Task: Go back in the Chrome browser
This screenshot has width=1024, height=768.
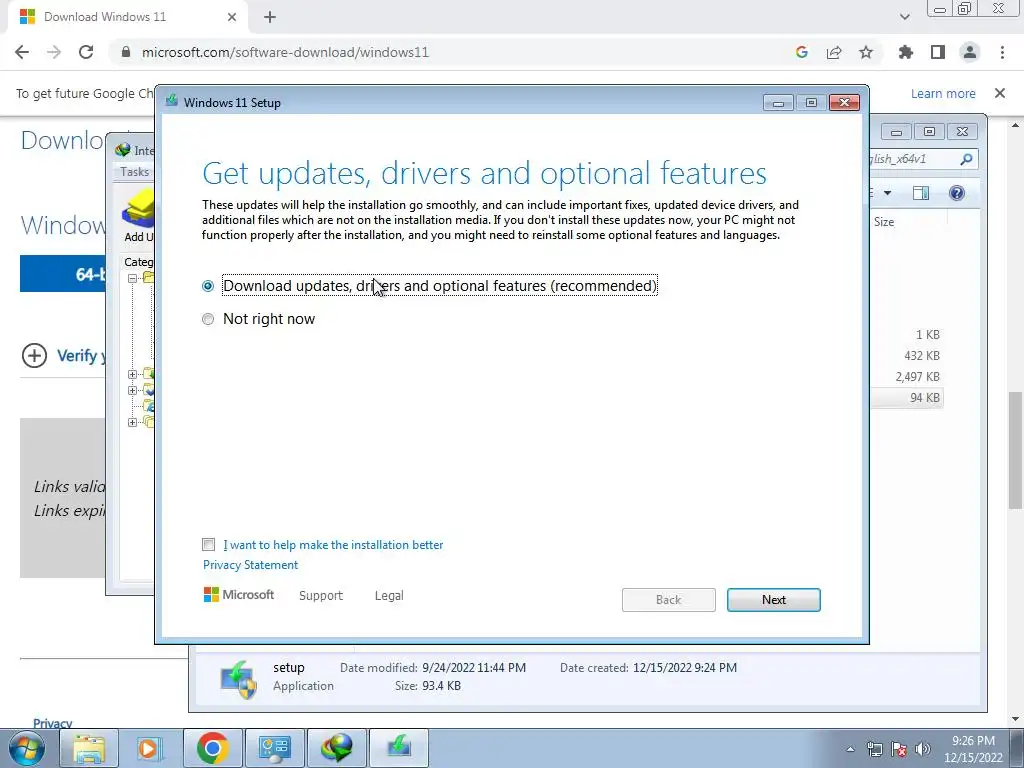Action: pos(22,52)
